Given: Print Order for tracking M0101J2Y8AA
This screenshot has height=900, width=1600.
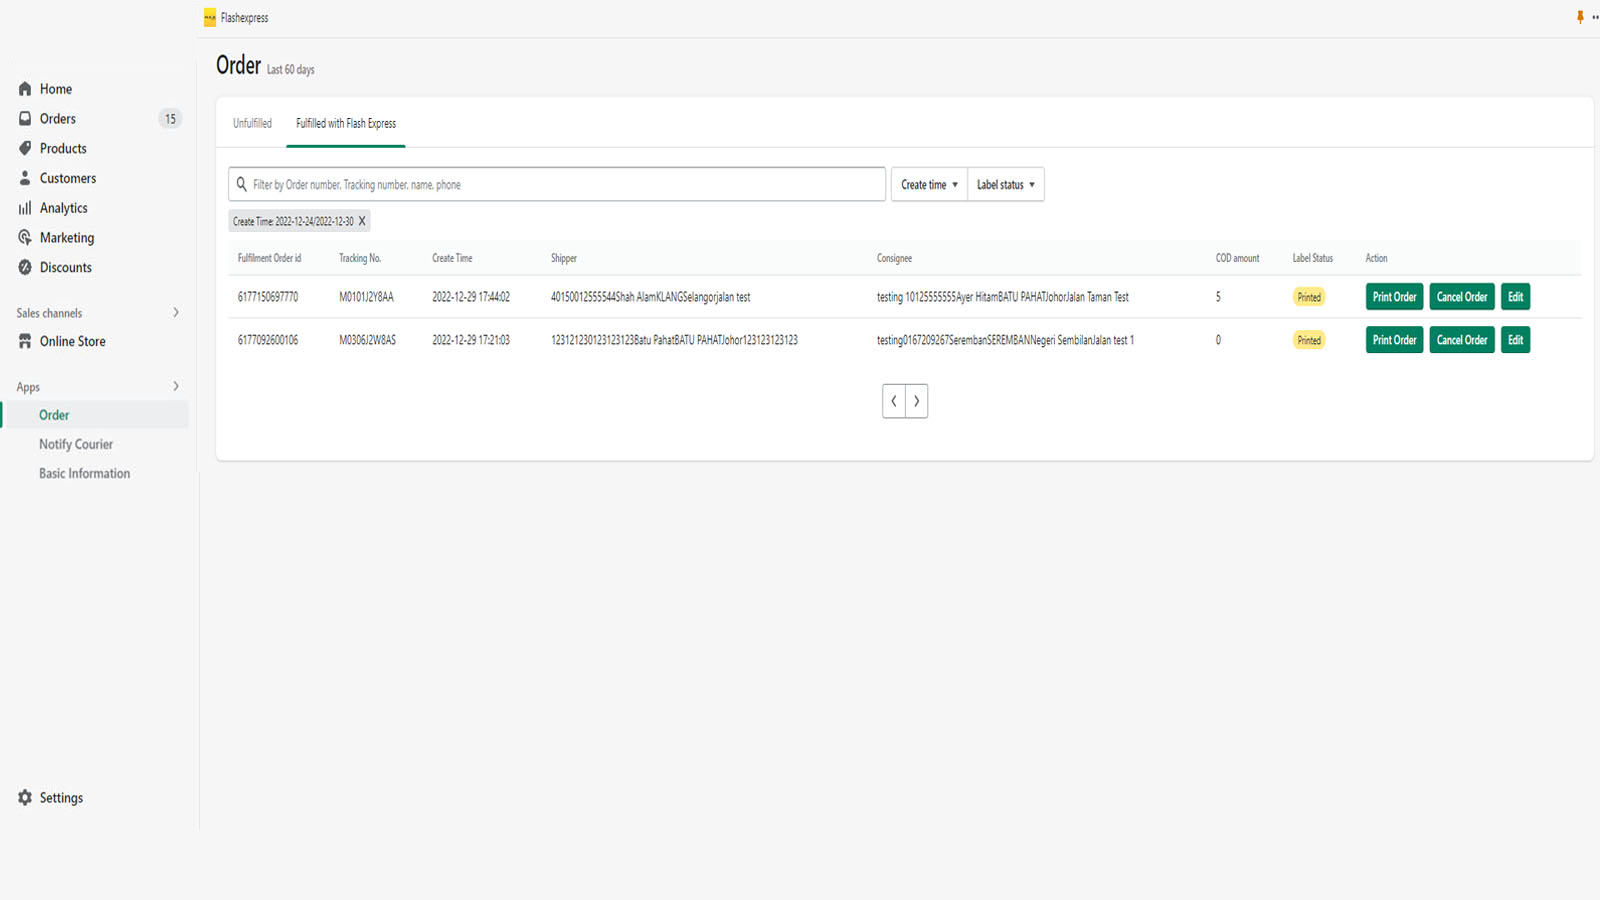Looking at the screenshot, I should 1394,297.
